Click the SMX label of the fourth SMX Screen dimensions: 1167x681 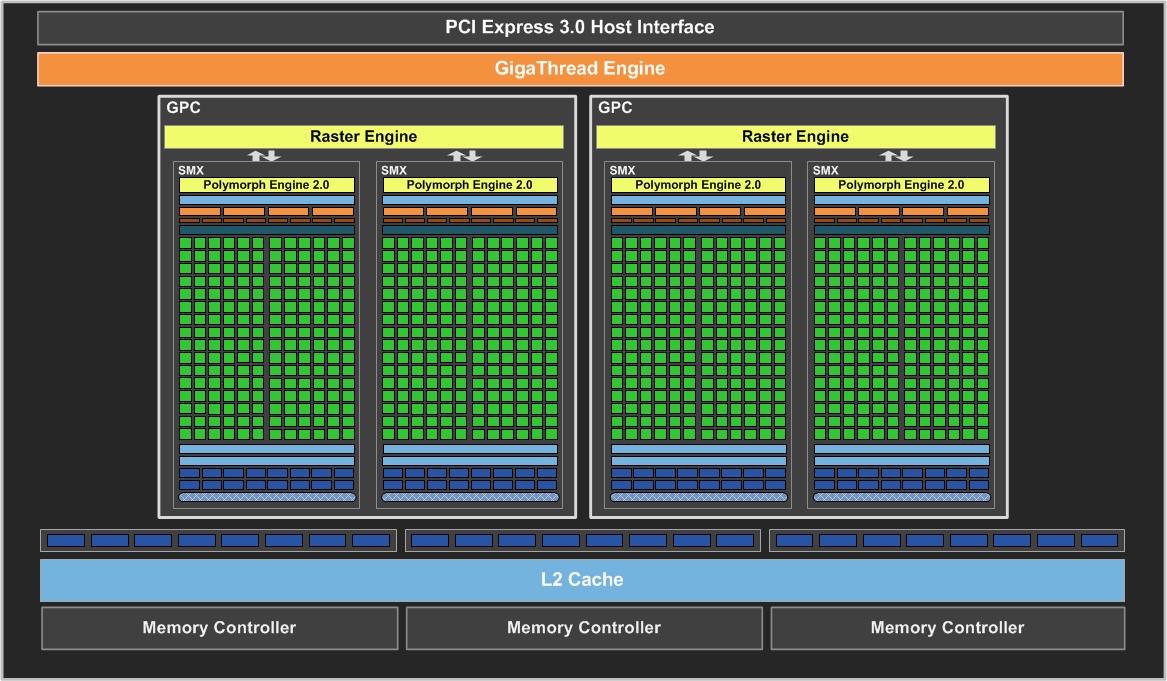(x=825, y=170)
